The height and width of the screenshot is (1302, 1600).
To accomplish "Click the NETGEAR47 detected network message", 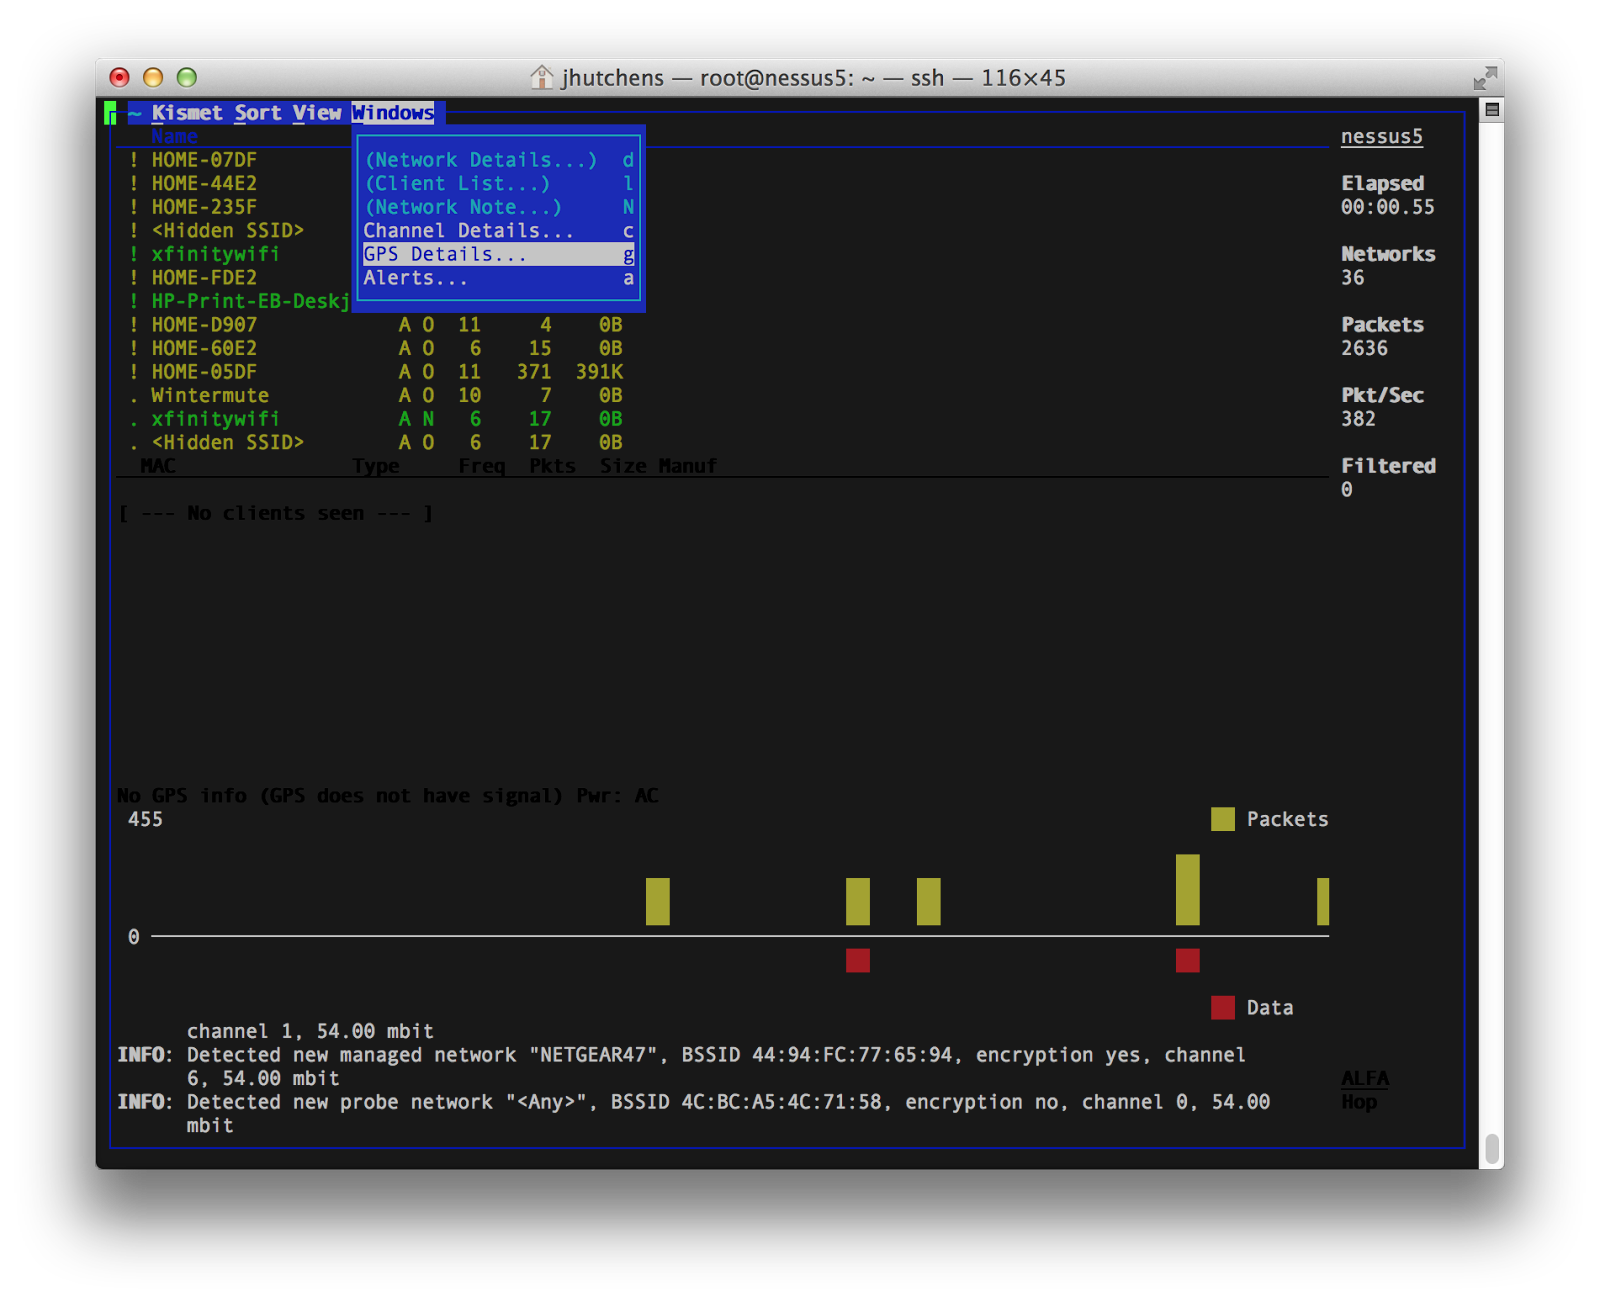I will 682,1066.
